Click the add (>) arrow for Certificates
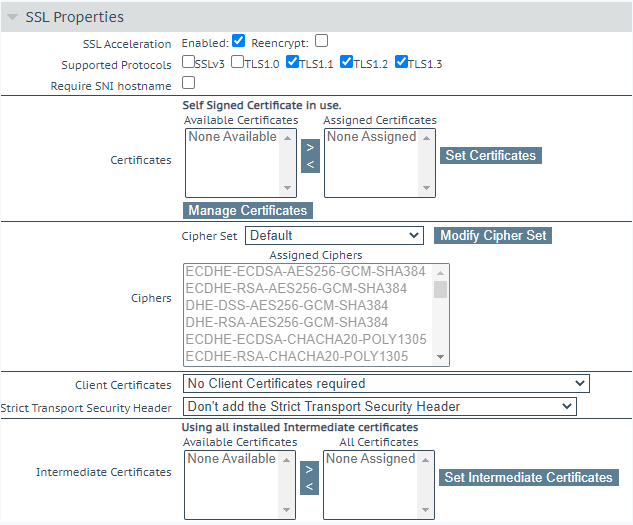The image size is (633, 525). (310, 148)
